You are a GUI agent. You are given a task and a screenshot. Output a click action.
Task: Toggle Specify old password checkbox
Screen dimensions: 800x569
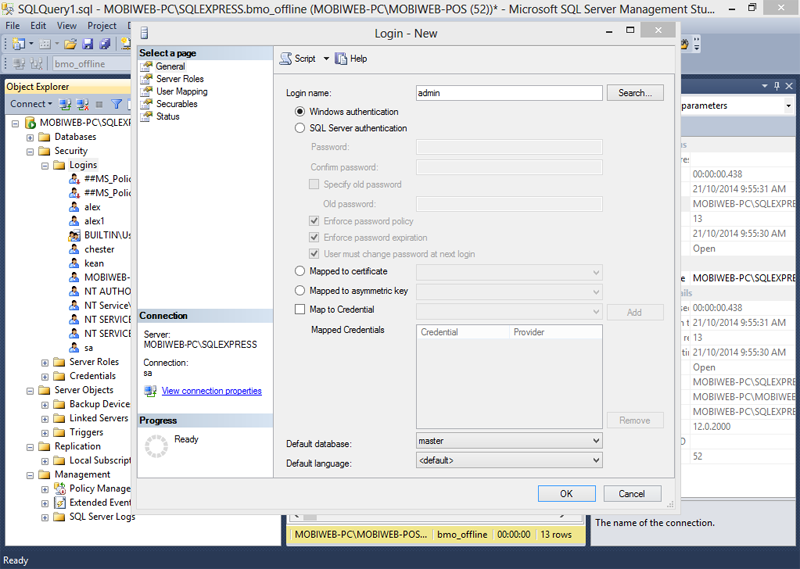(x=314, y=184)
